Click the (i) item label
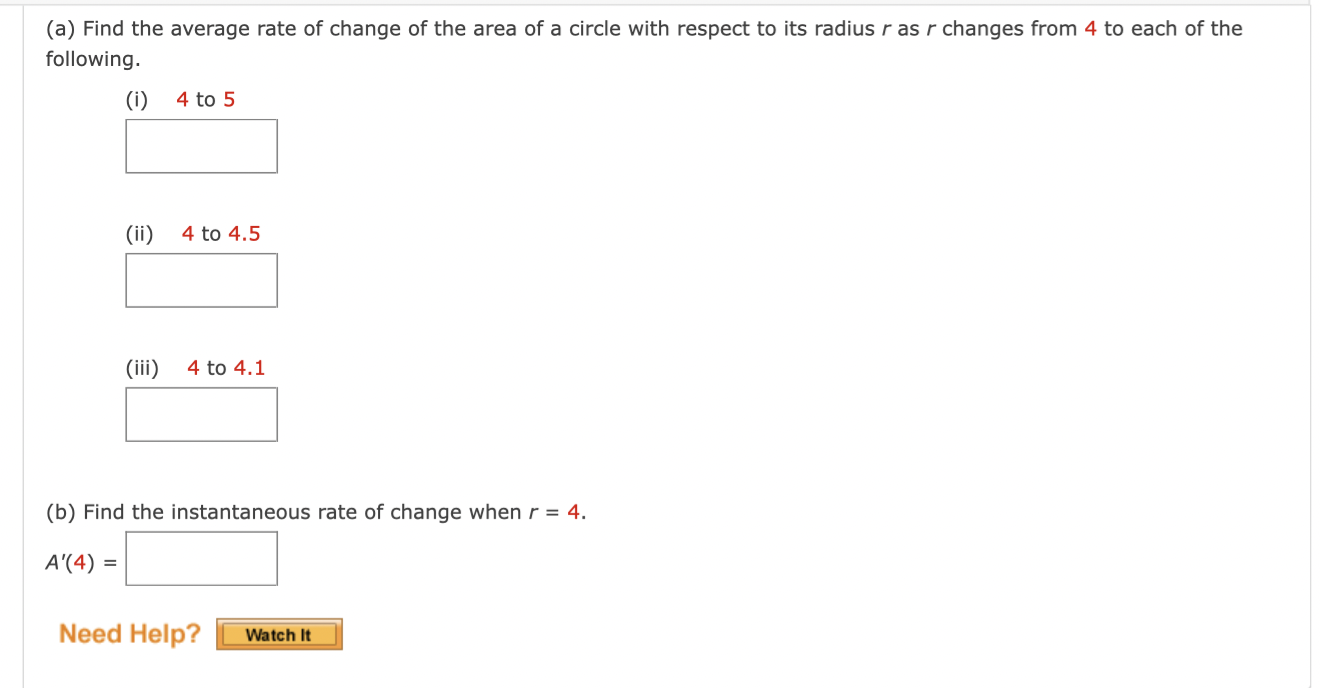Viewport: 1320px width, 688px height. tap(135, 99)
